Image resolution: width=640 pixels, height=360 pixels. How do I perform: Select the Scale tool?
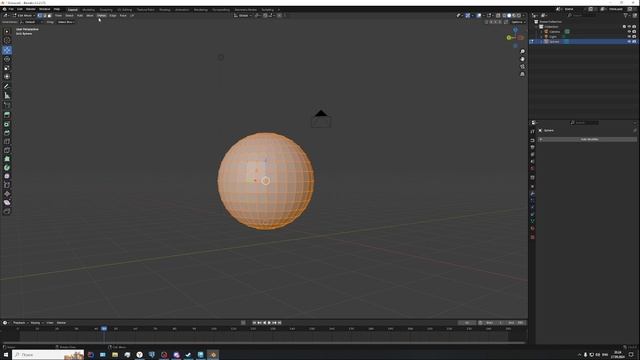[7, 68]
